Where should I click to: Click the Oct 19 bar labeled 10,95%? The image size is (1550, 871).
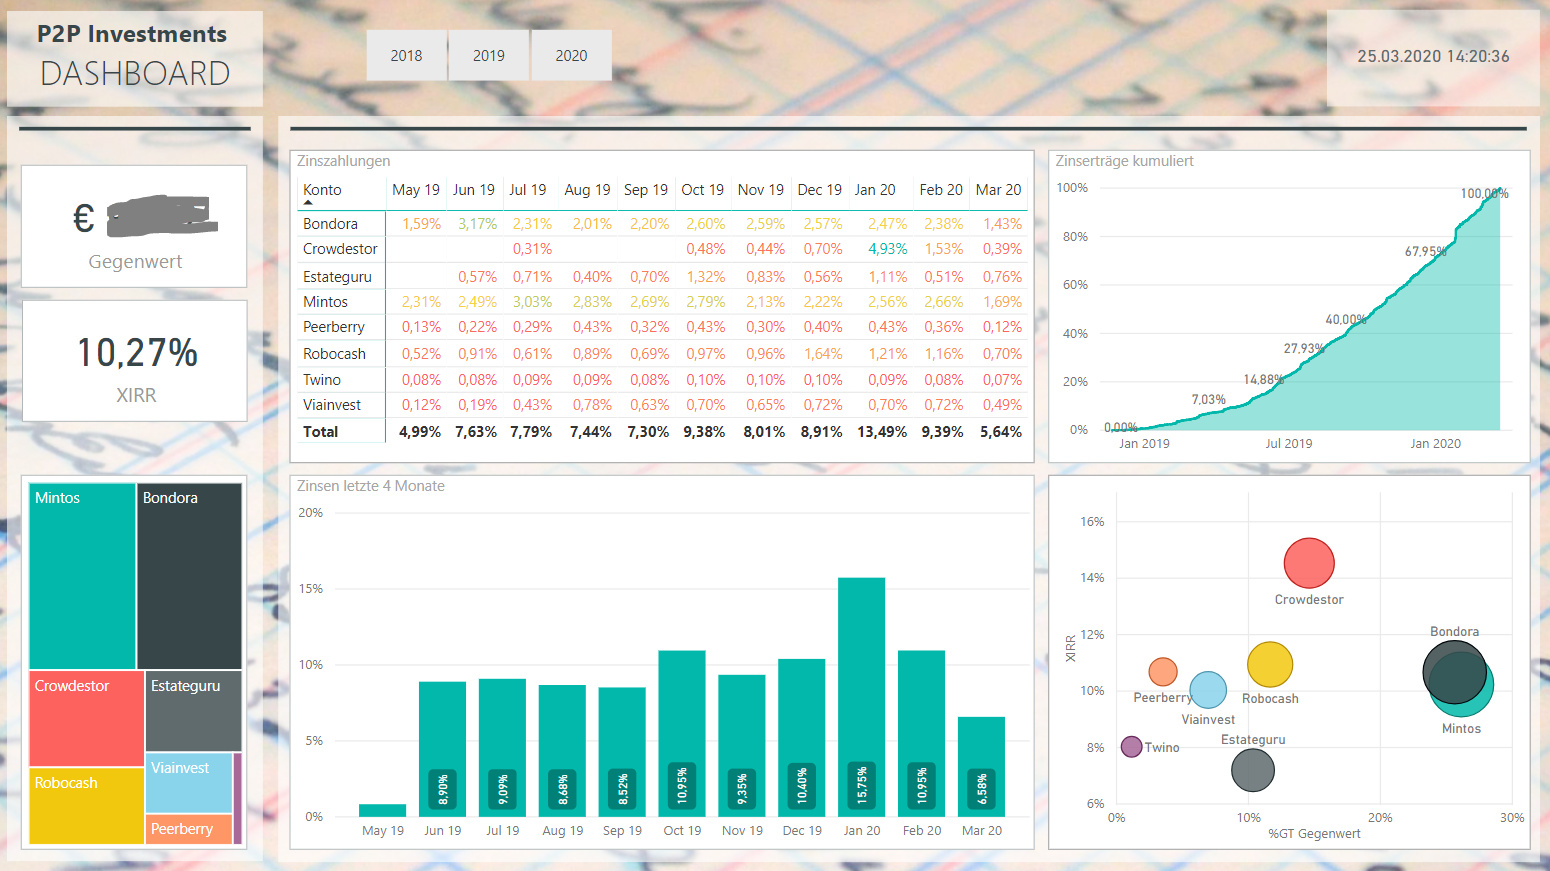(x=682, y=734)
